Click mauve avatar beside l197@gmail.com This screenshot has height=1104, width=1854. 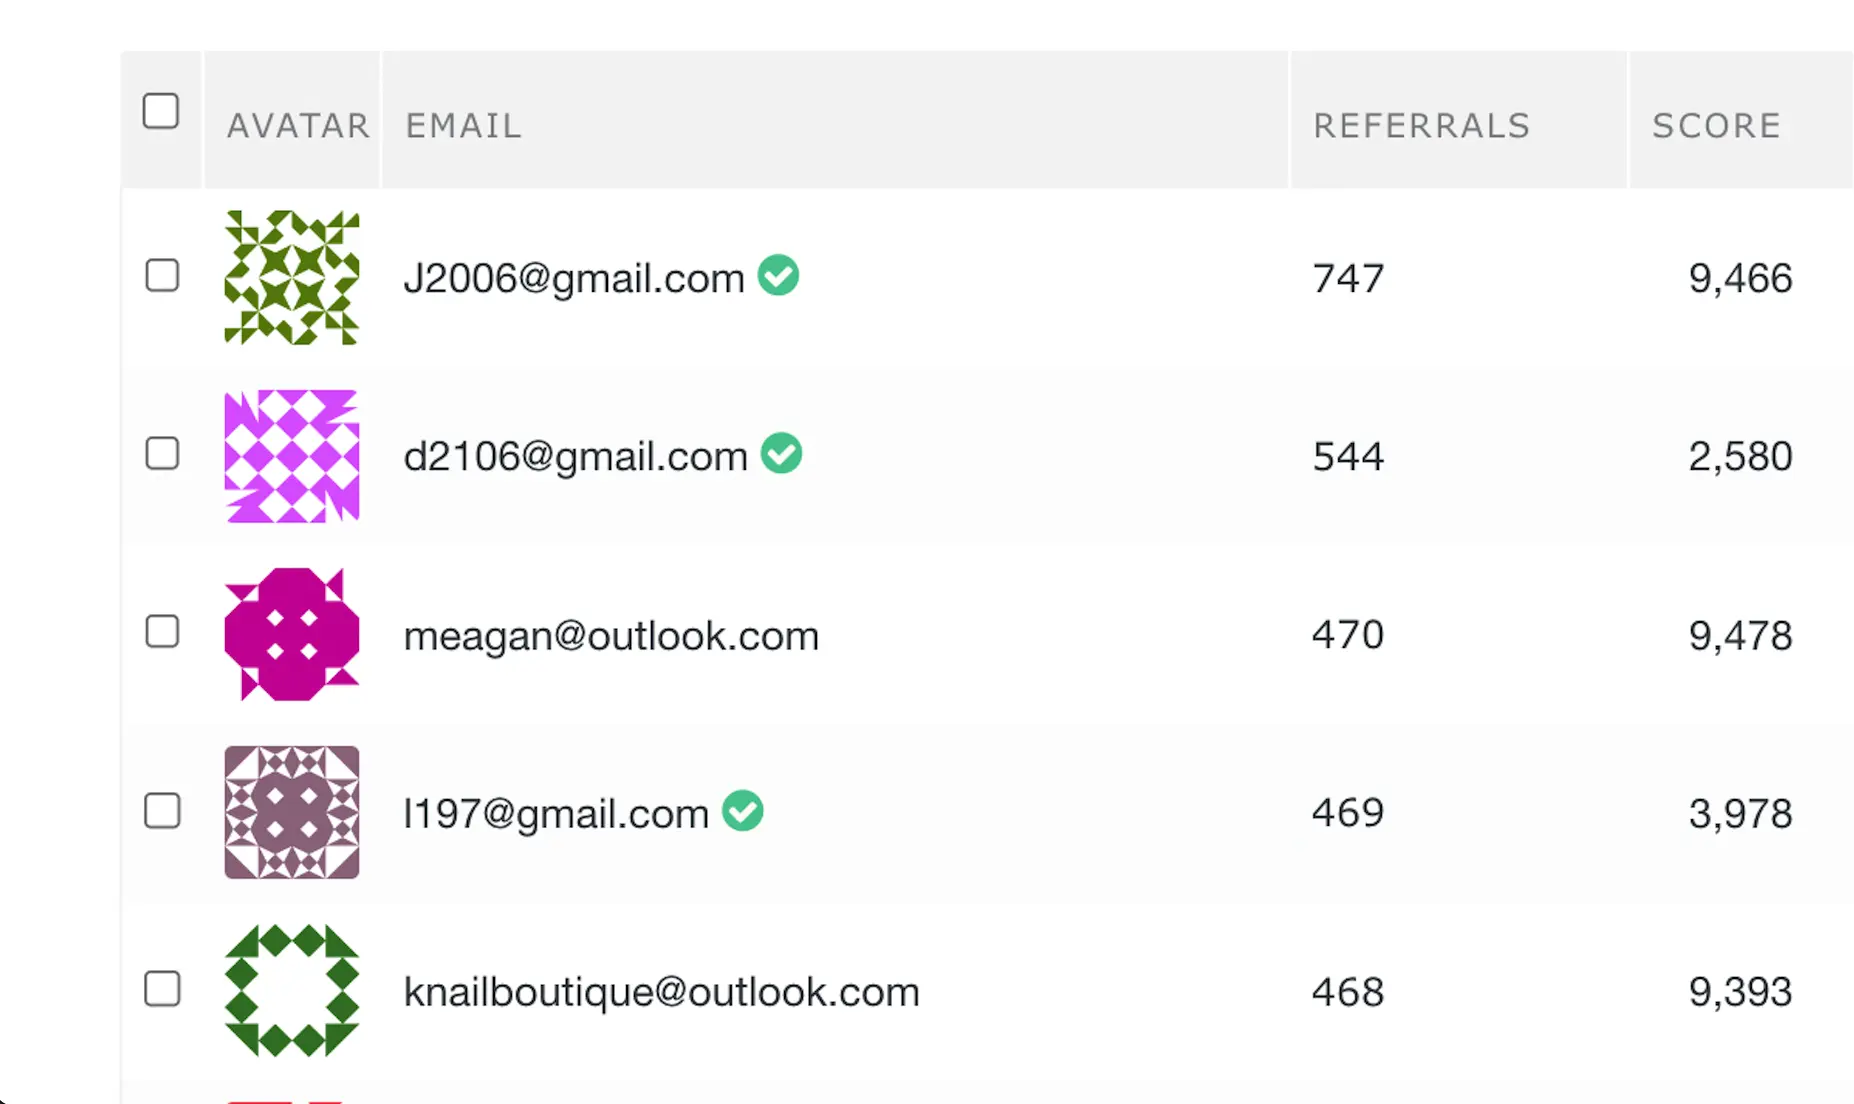292,812
